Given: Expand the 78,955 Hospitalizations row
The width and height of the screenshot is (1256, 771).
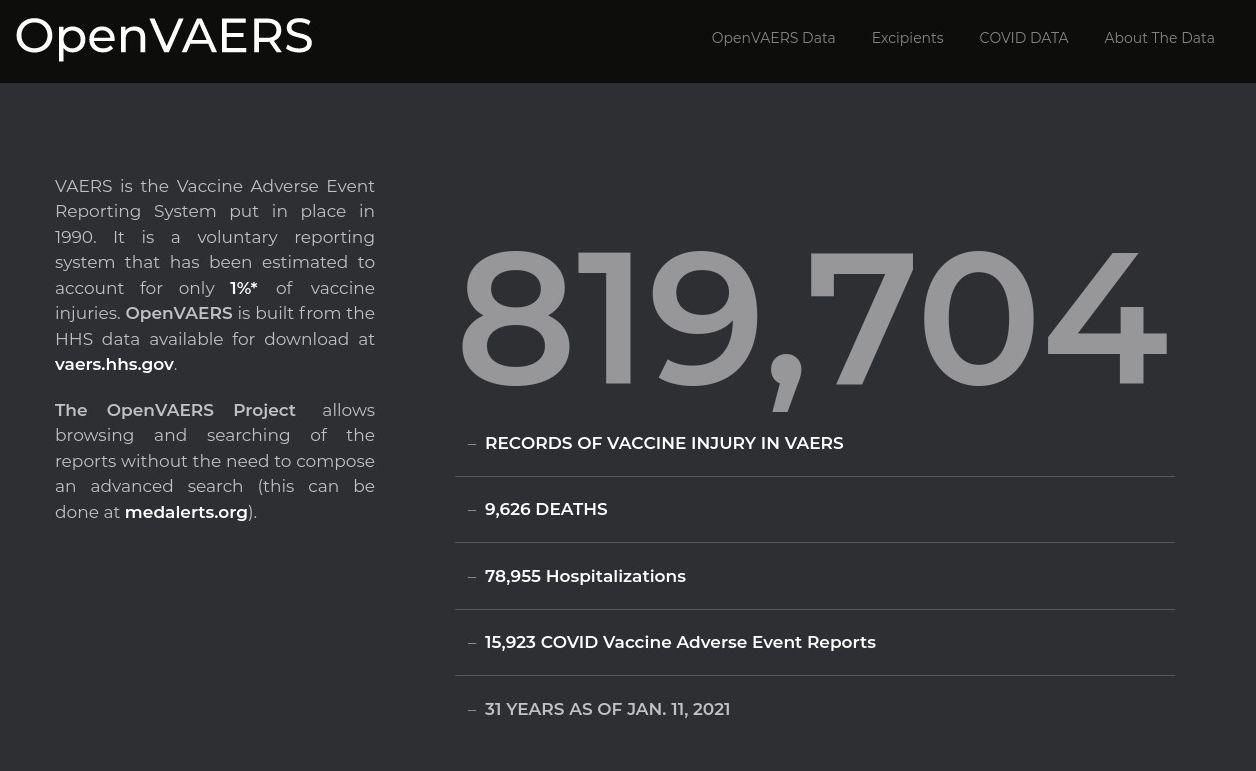Looking at the screenshot, I should click(585, 576).
